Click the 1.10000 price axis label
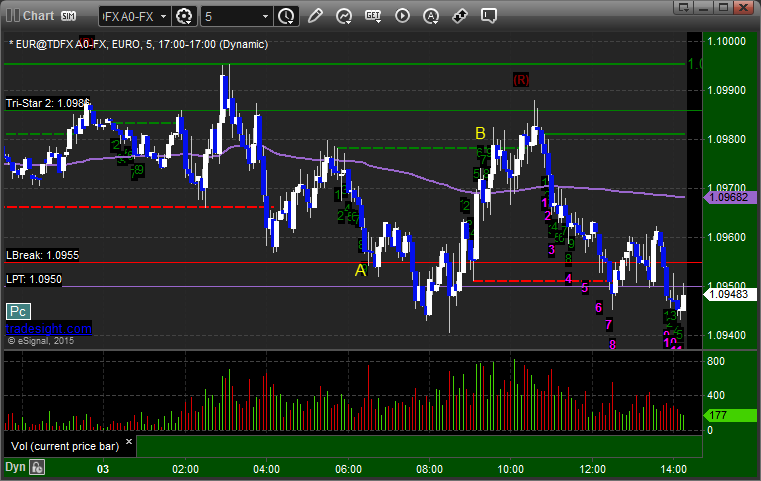 (727, 41)
